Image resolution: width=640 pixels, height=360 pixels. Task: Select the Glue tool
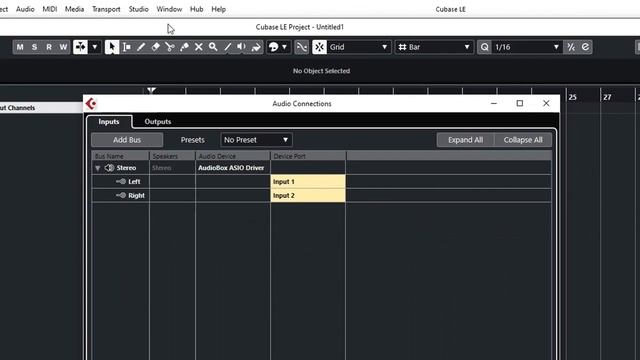pyautogui.click(x=184, y=47)
